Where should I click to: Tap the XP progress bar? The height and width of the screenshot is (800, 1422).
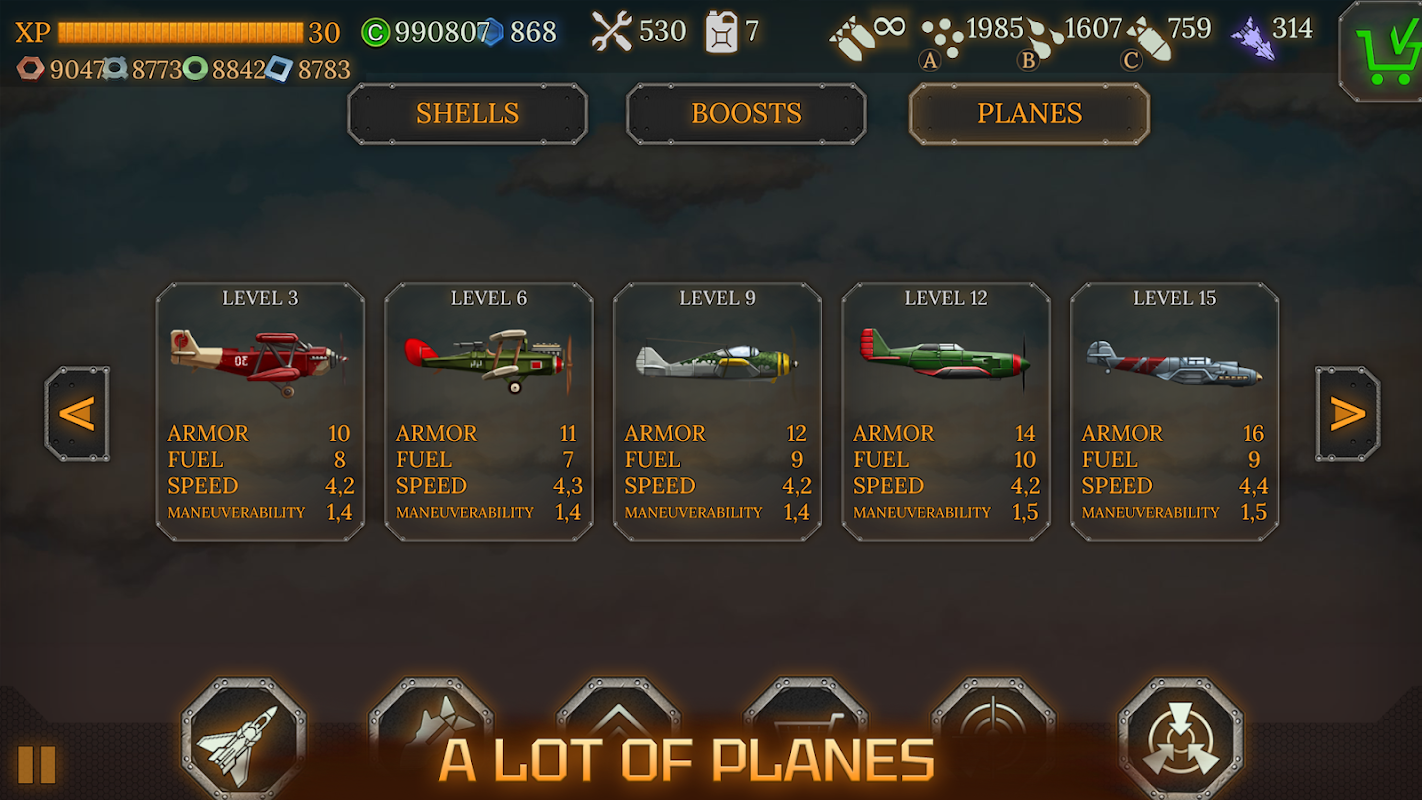point(180,33)
